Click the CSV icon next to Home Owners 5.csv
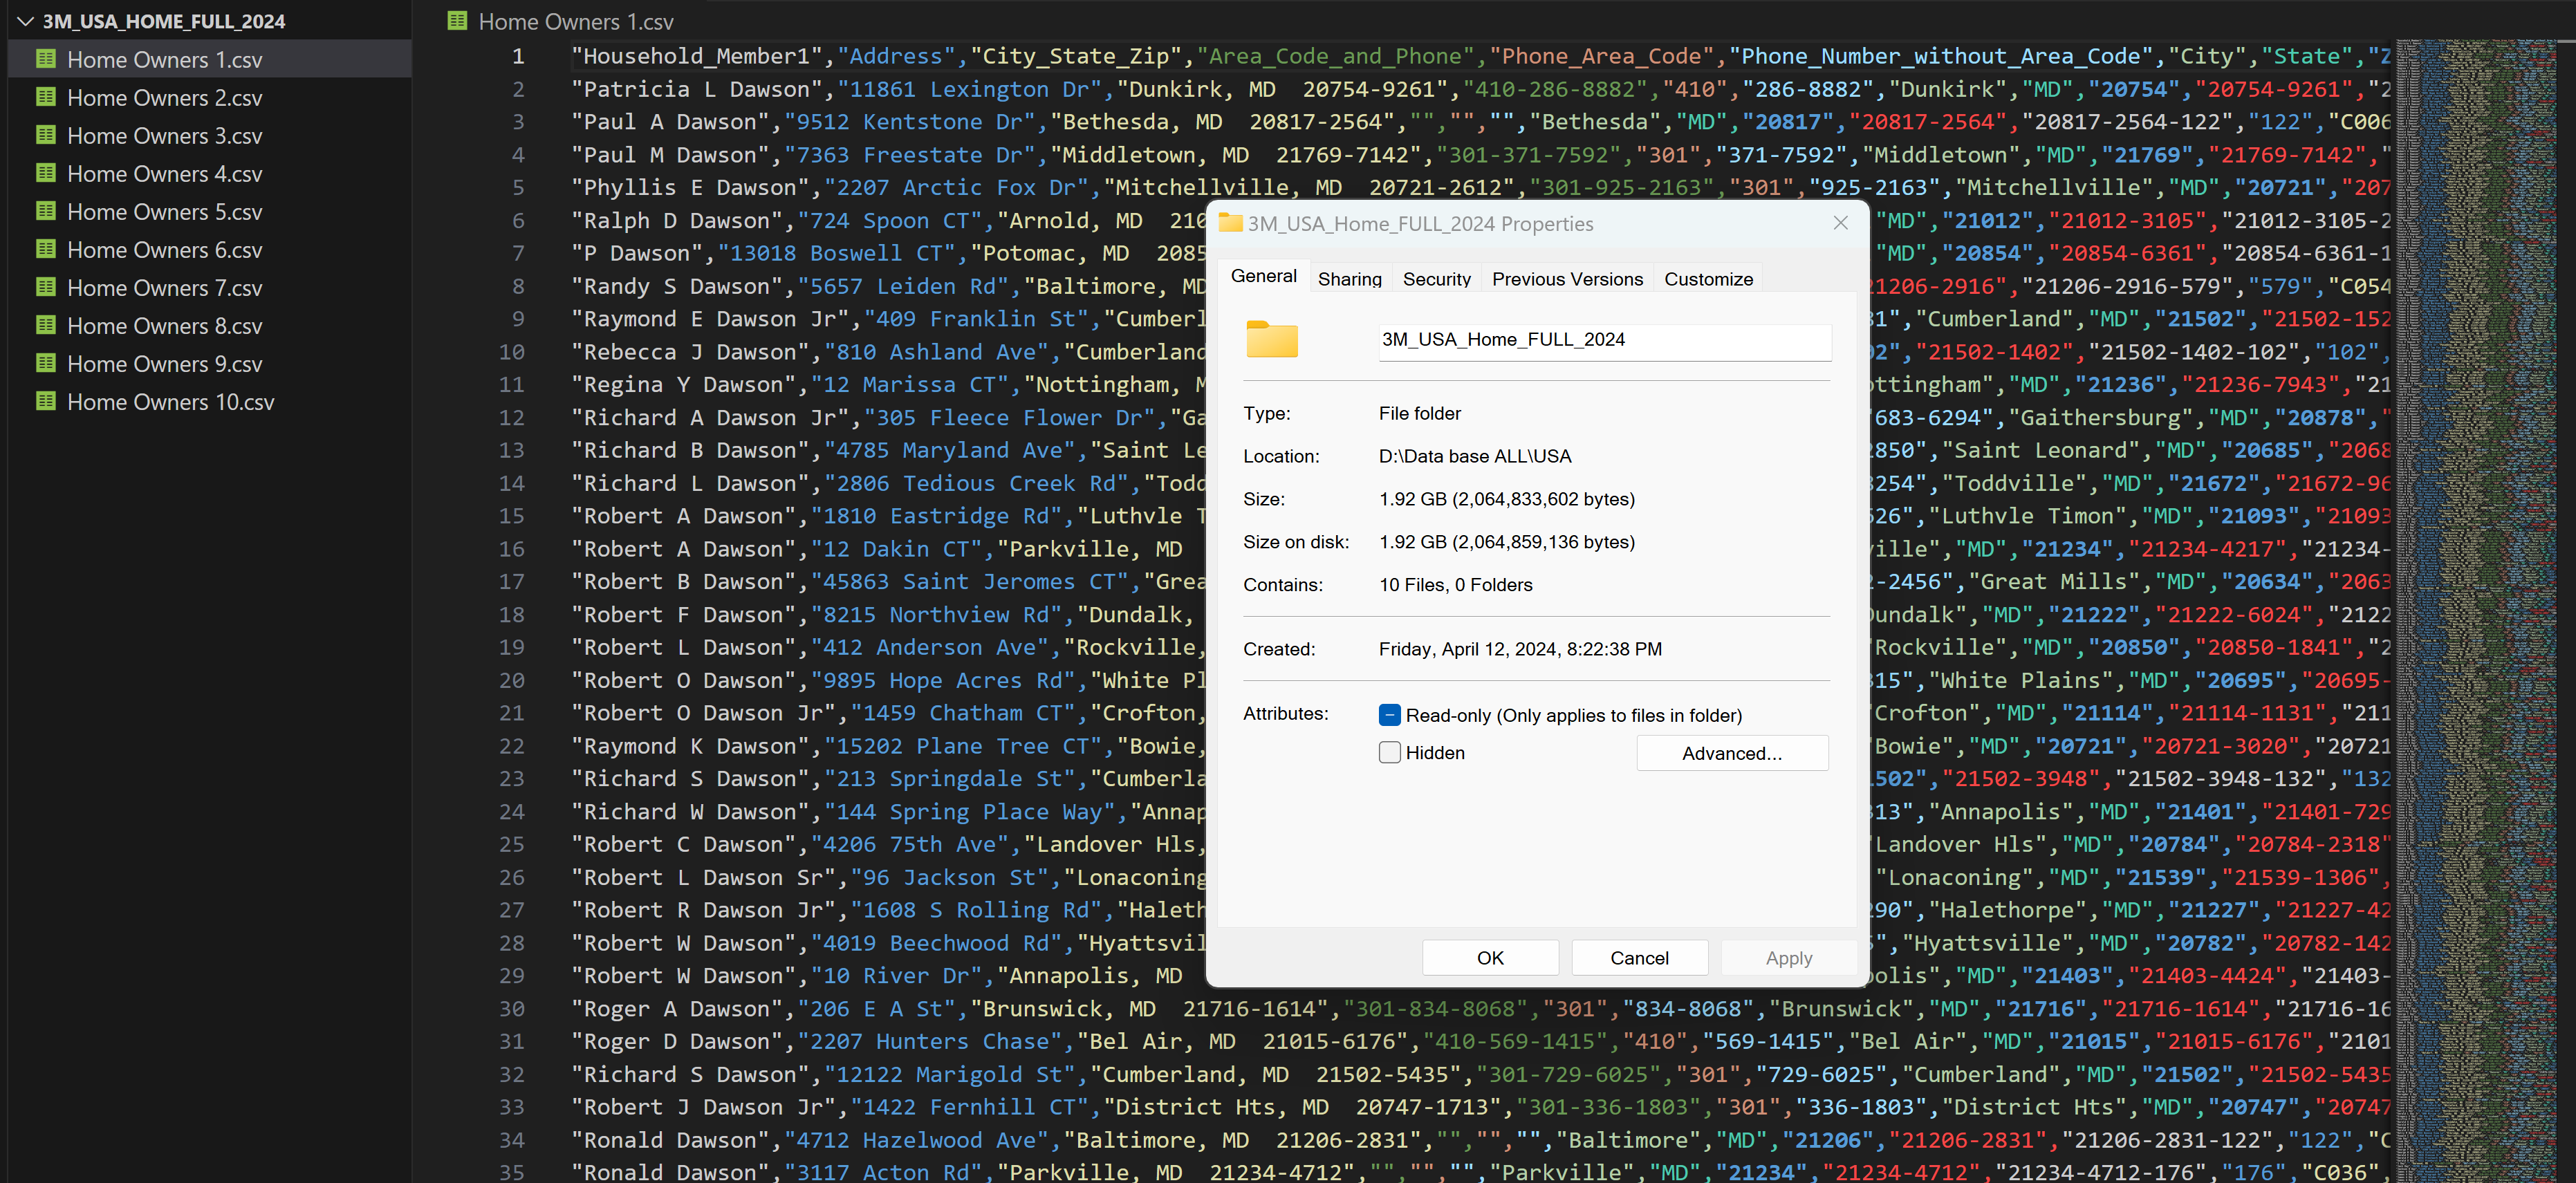This screenshot has height=1183, width=2576. (45, 211)
